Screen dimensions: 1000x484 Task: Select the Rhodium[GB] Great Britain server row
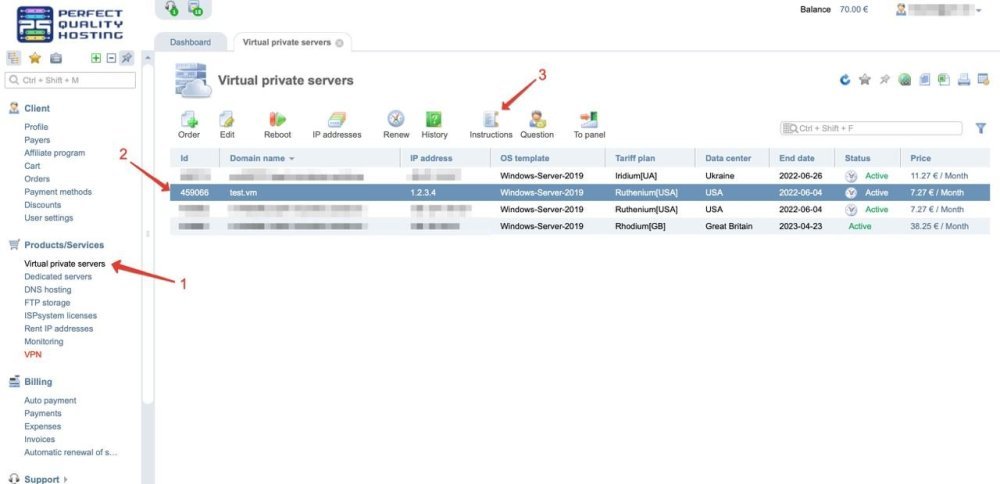tap(580, 226)
